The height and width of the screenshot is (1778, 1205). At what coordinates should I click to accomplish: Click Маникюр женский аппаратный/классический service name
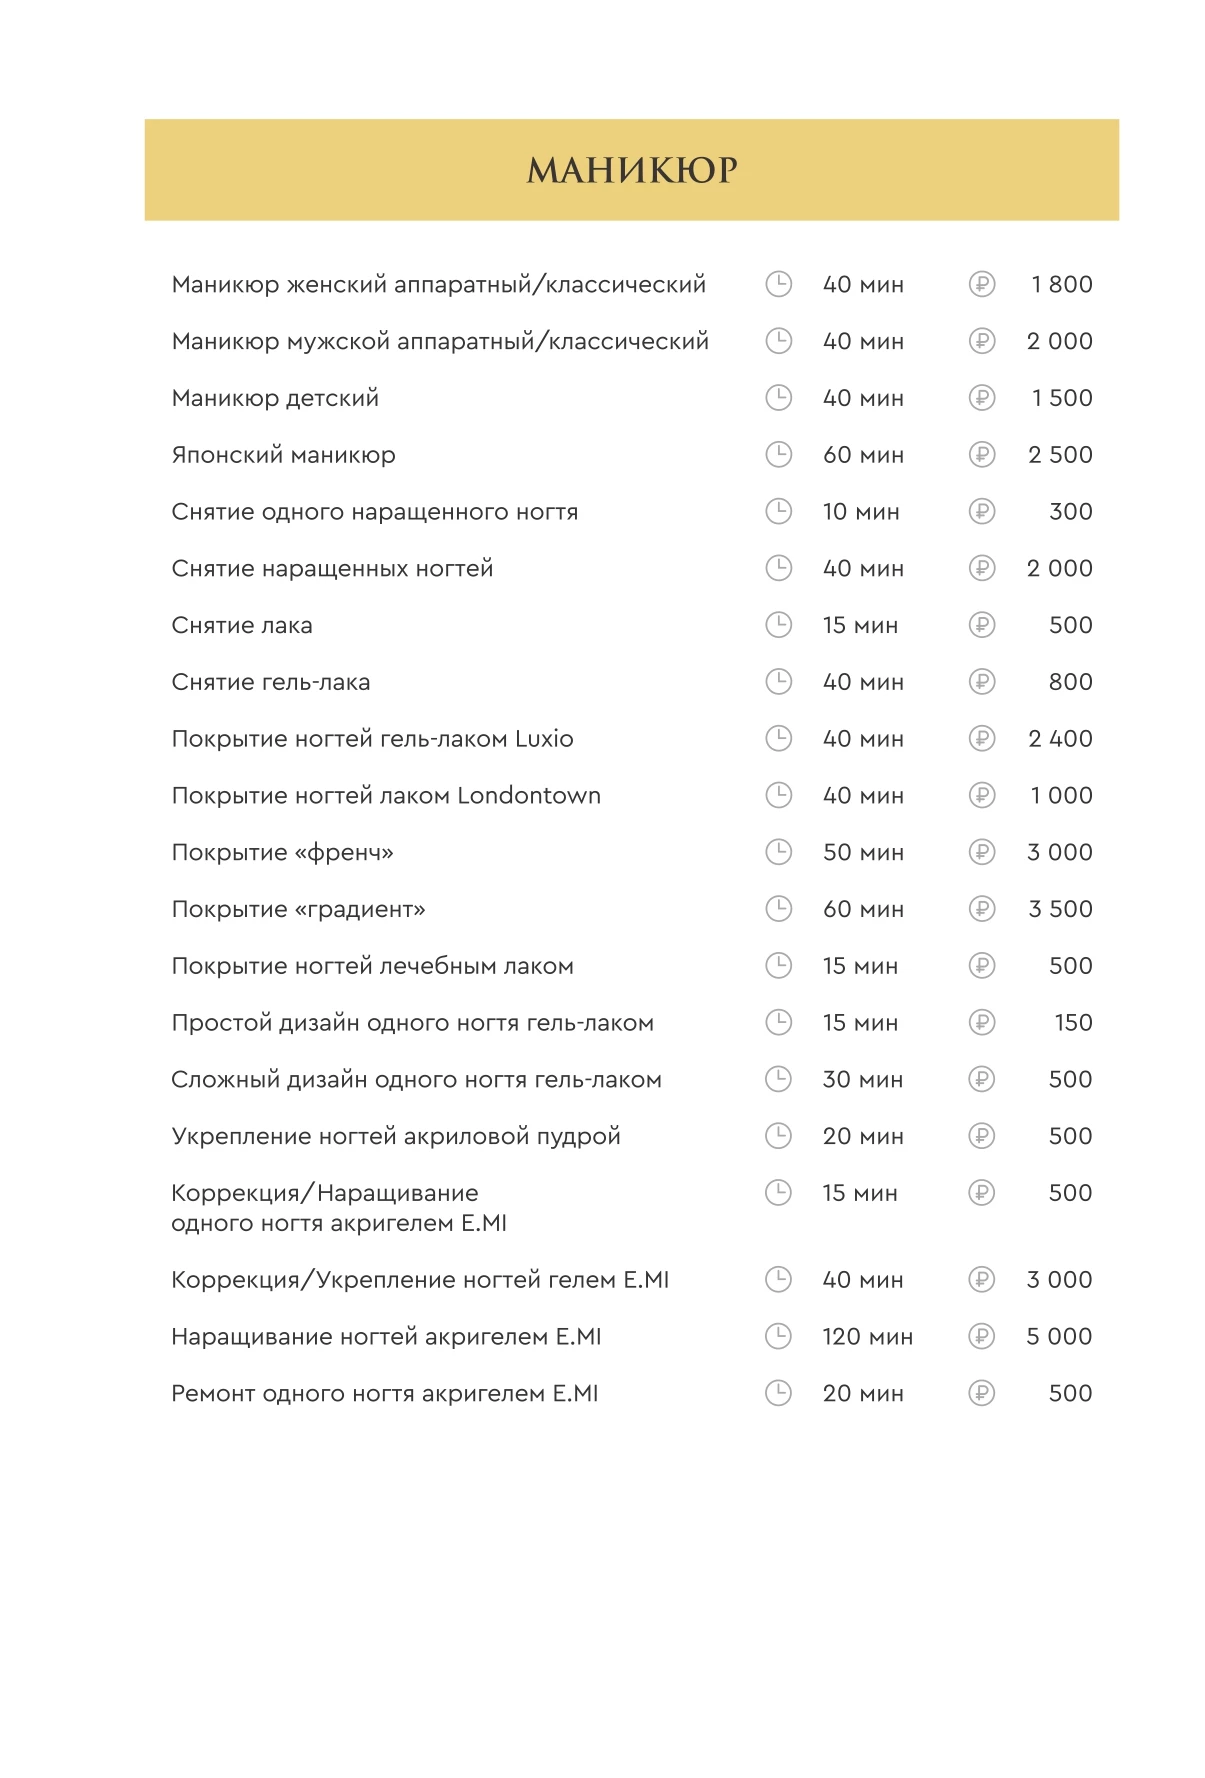point(439,285)
